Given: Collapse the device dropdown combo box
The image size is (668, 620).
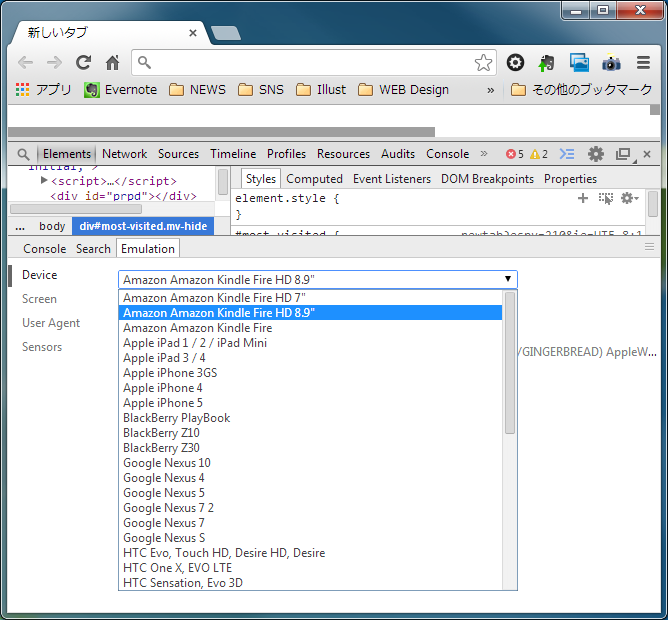Looking at the screenshot, I should click(x=318, y=280).
